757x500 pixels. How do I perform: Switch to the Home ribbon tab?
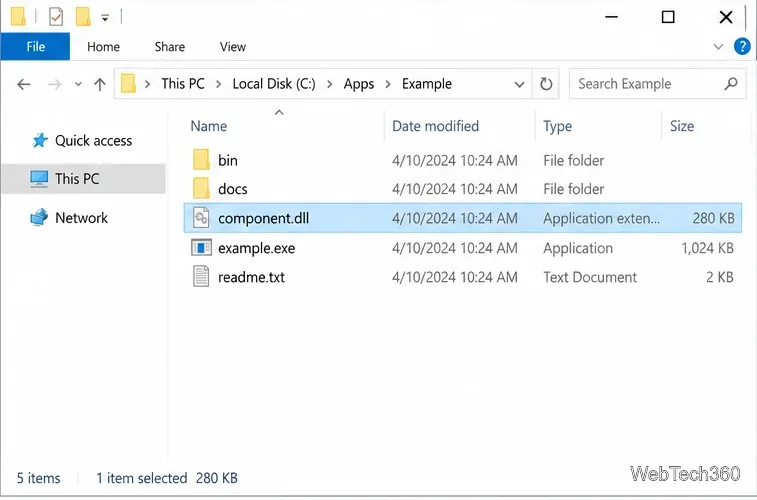(x=103, y=47)
